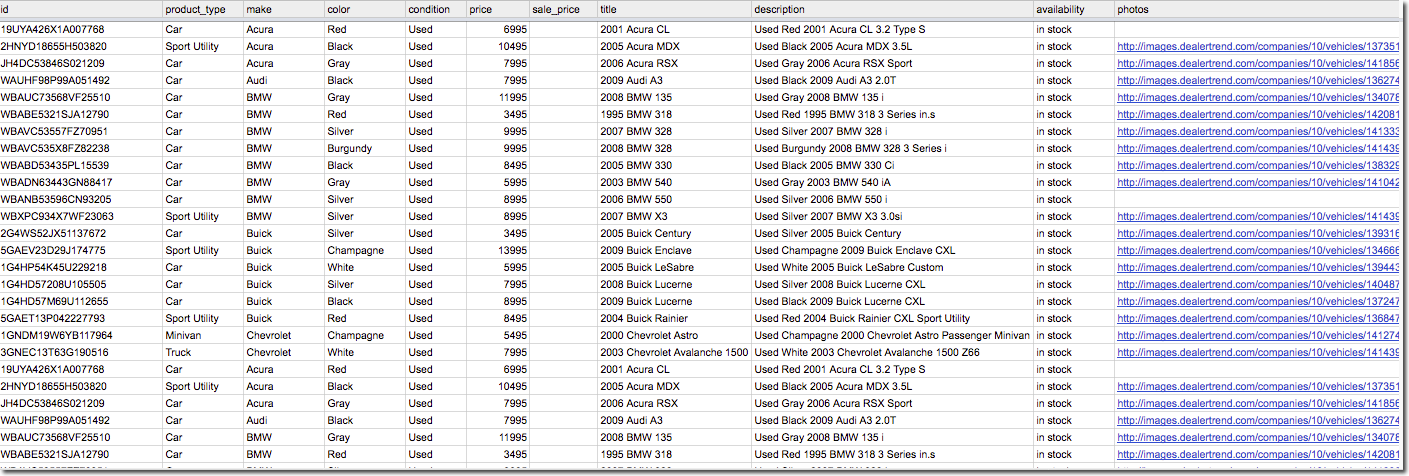Select the condition column header

click(435, 9)
